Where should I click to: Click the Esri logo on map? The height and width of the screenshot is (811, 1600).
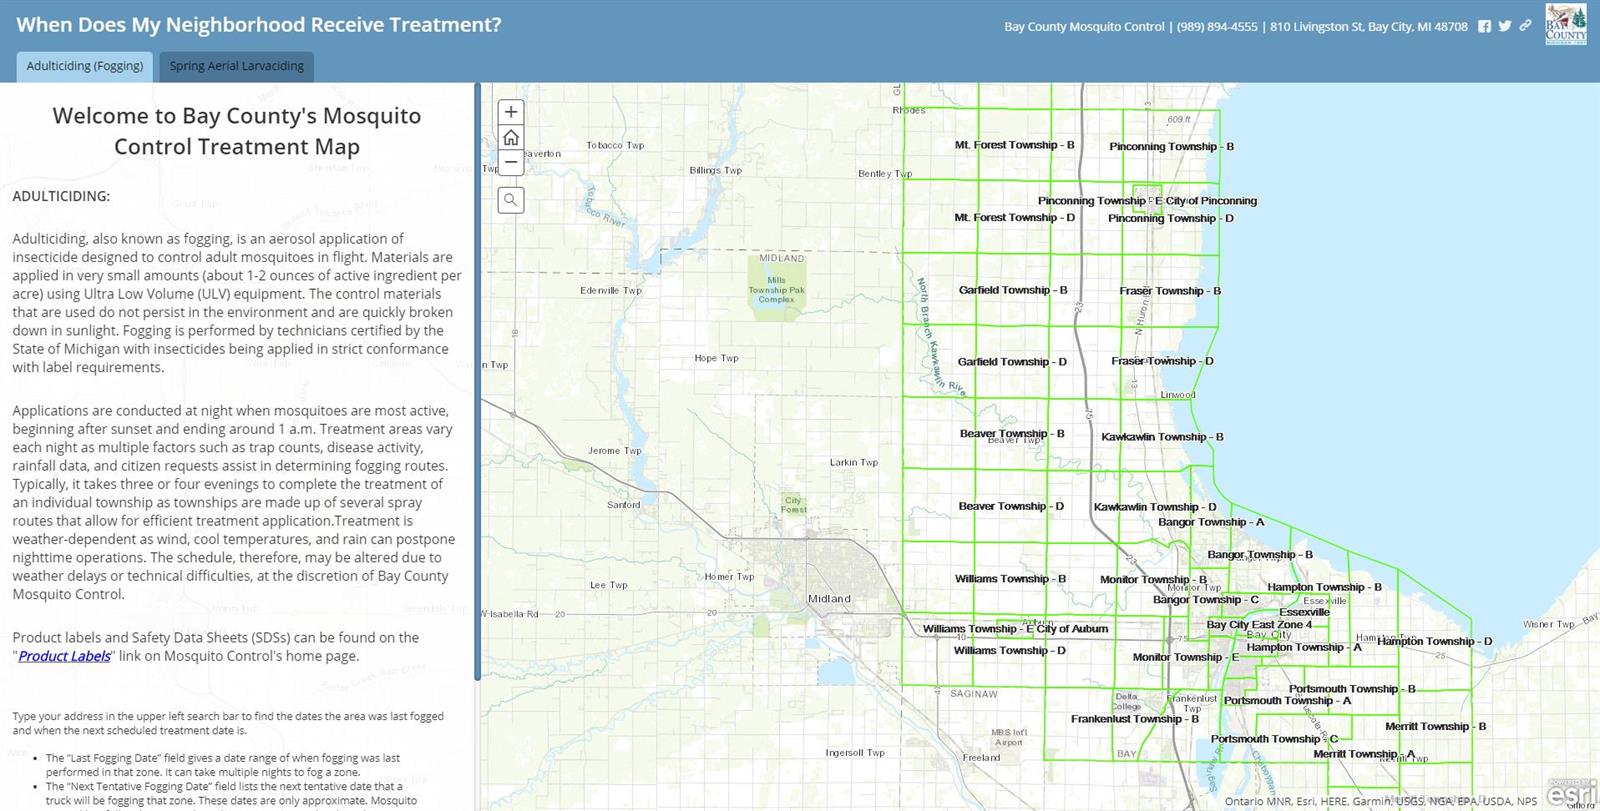pos(1571,792)
